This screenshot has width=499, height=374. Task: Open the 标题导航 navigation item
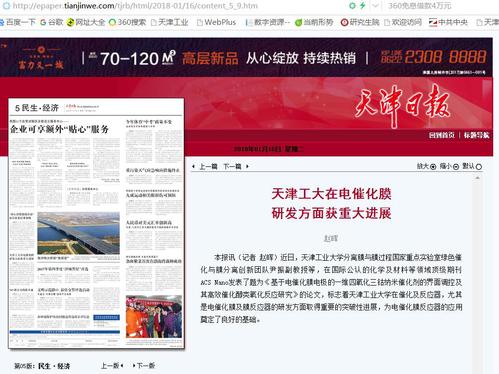tap(476, 135)
